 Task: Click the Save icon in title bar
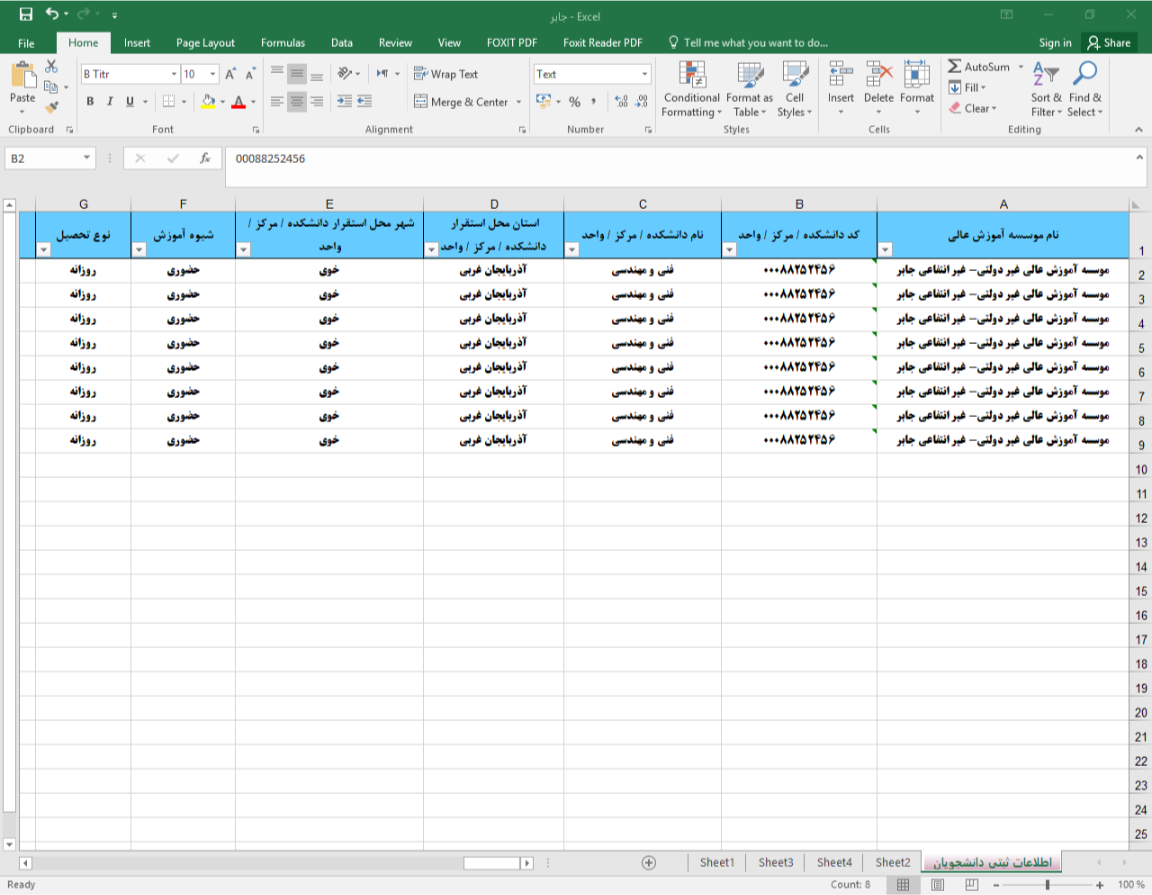pos(26,14)
